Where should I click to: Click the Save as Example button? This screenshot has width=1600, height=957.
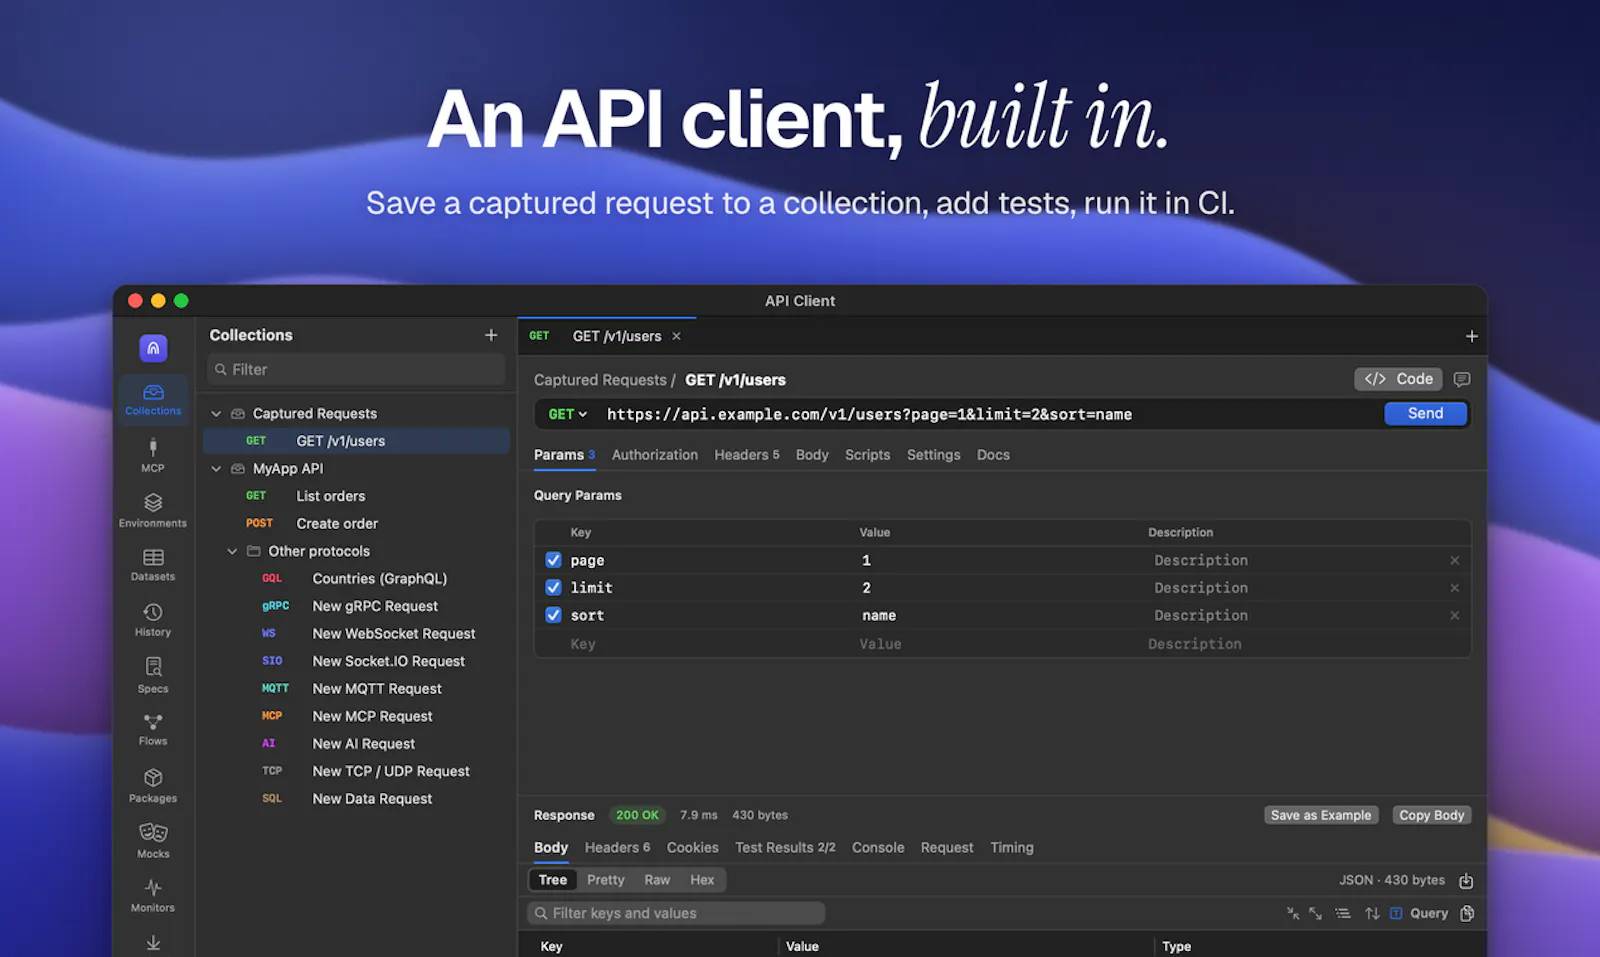[x=1321, y=815]
